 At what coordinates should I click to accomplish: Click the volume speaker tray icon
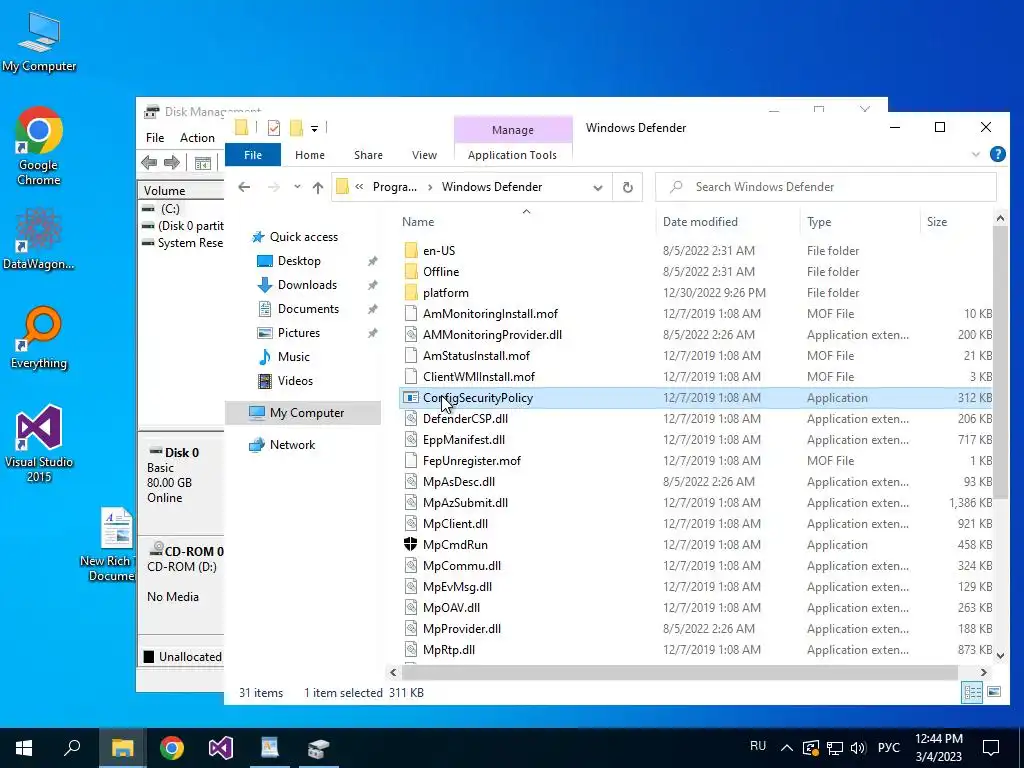pos(858,748)
